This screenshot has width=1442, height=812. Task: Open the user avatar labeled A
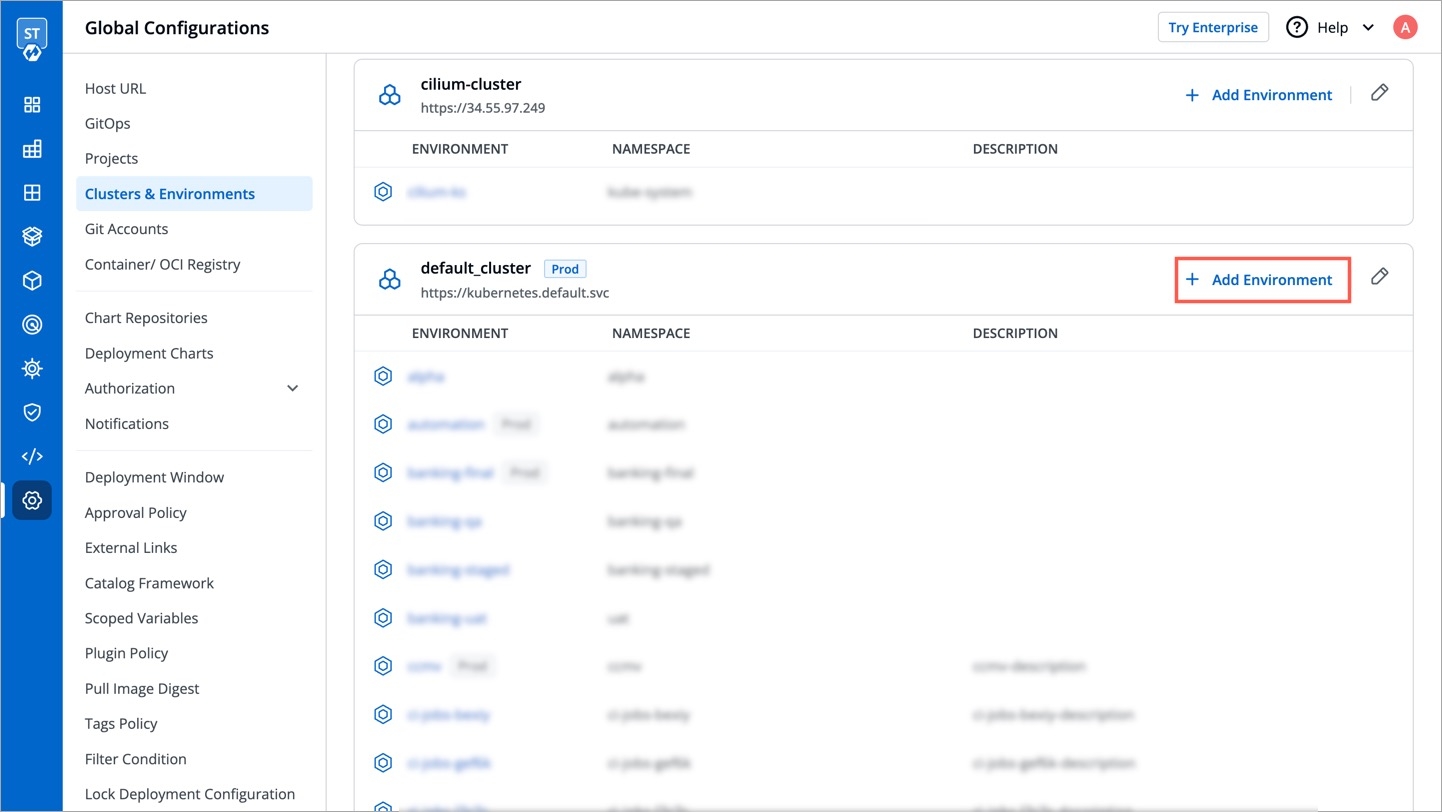click(x=1405, y=27)
